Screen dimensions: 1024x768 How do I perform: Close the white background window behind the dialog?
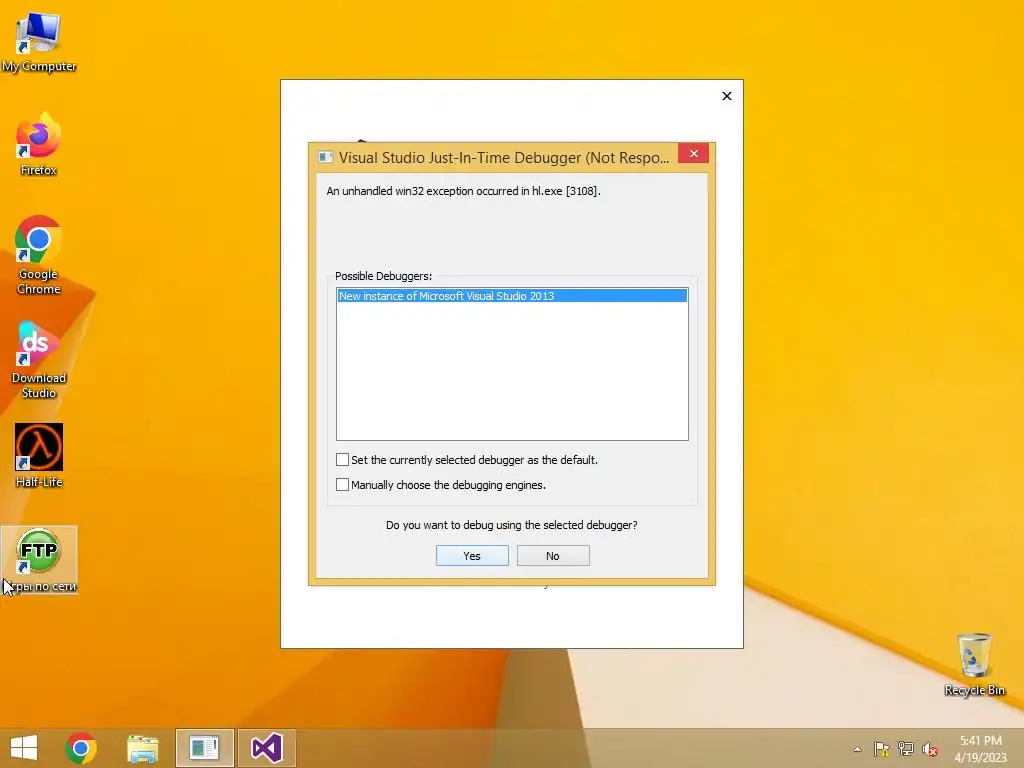727,96
